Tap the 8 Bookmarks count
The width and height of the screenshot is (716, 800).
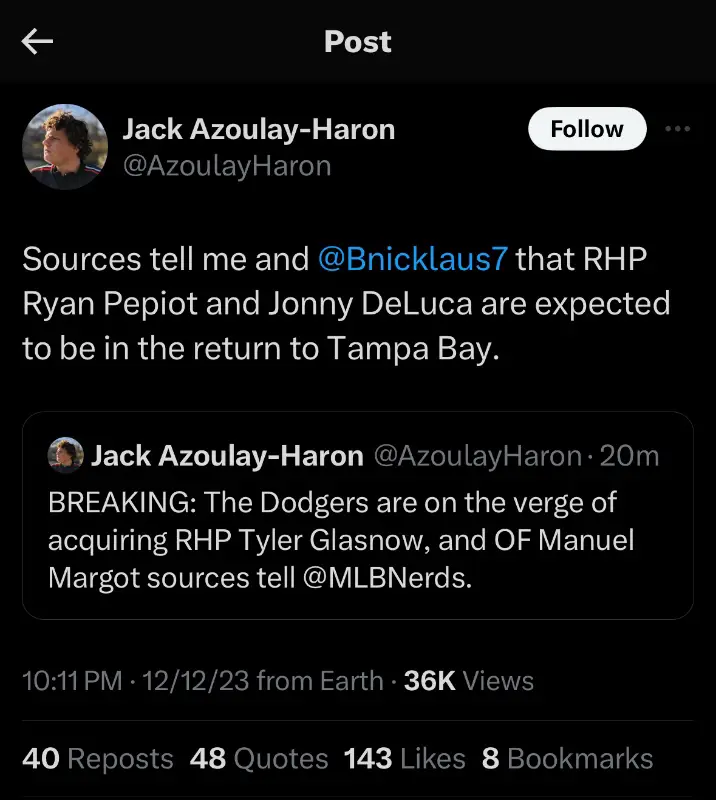coord(567,759)
